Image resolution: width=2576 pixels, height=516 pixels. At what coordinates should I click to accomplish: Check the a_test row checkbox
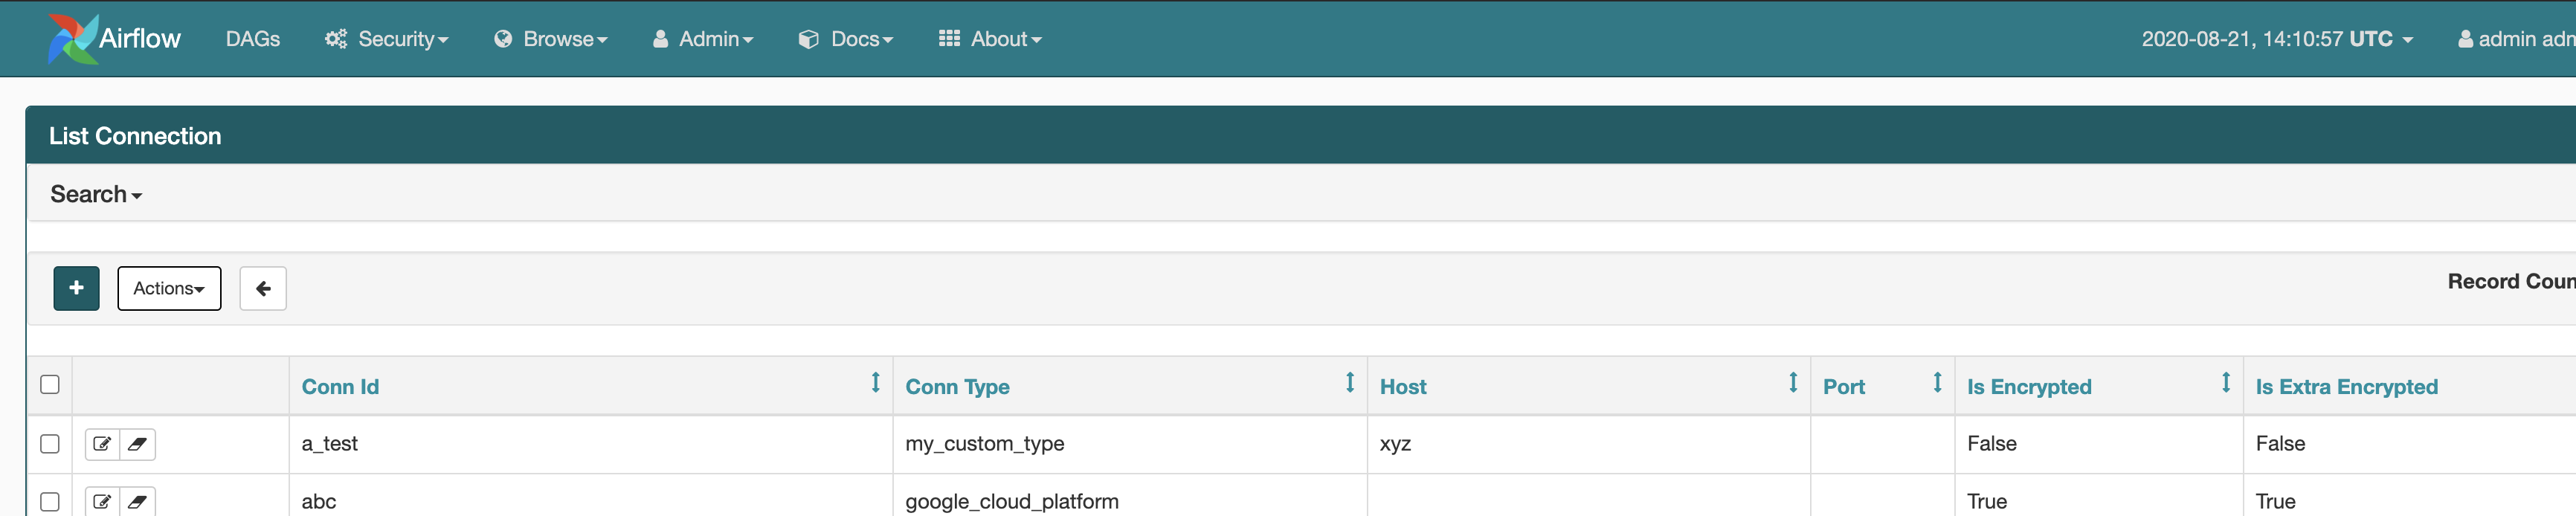50,444
